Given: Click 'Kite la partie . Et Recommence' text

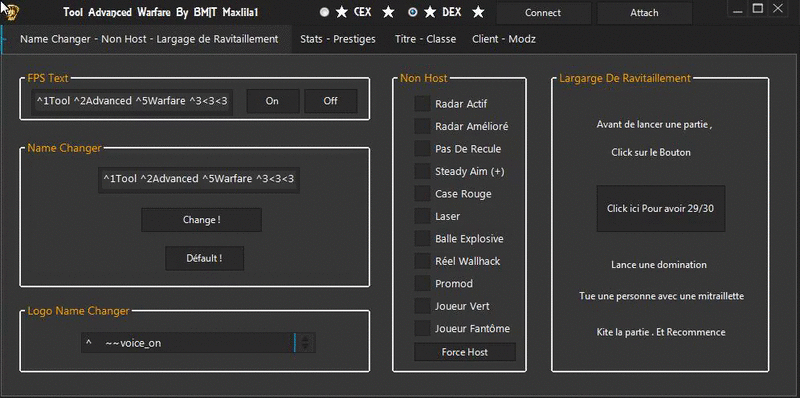Looking at the screenshot, I should [x=661, y=332].
